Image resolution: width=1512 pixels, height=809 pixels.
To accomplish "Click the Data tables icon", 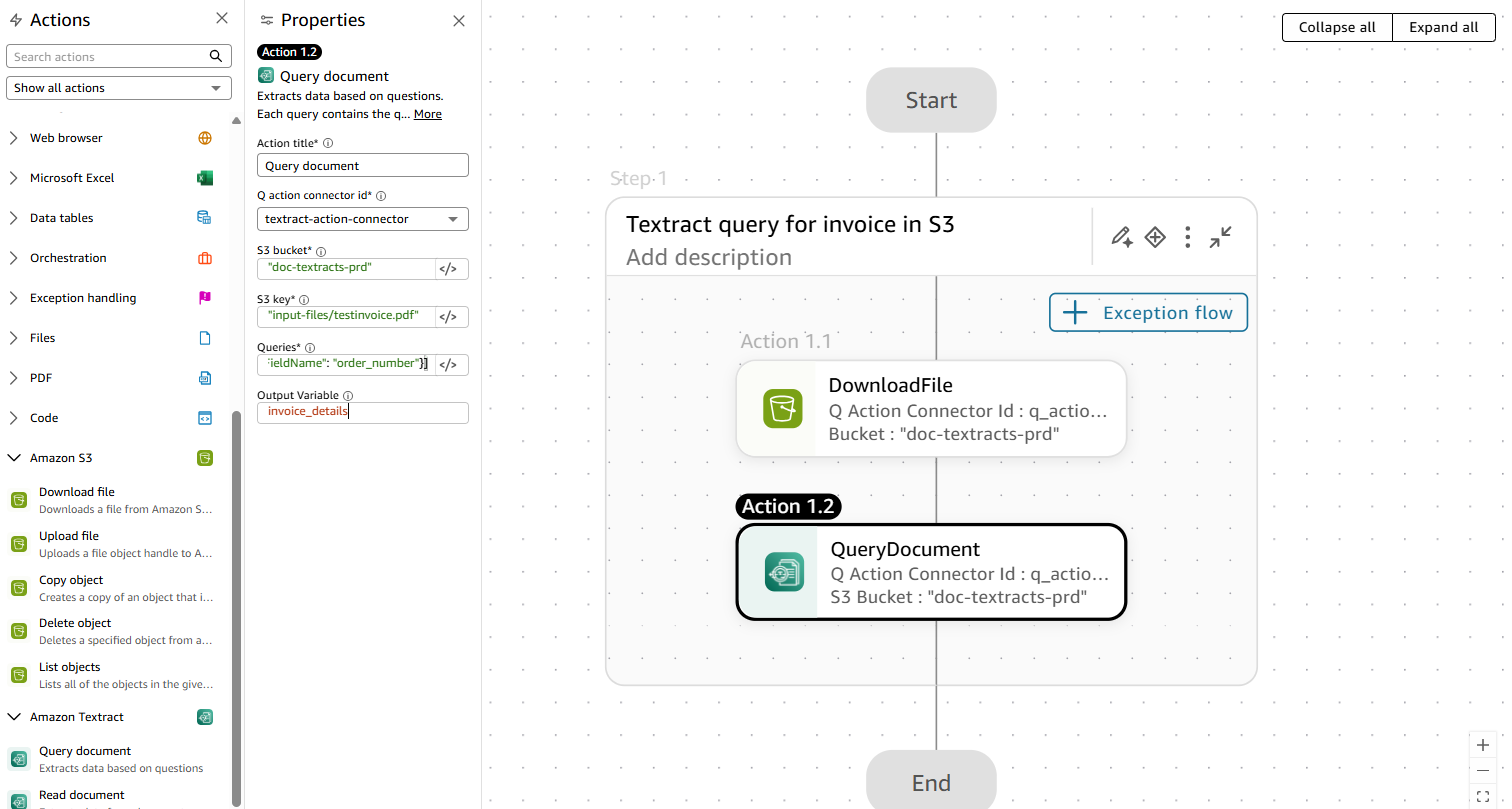I will coord(205,218).
